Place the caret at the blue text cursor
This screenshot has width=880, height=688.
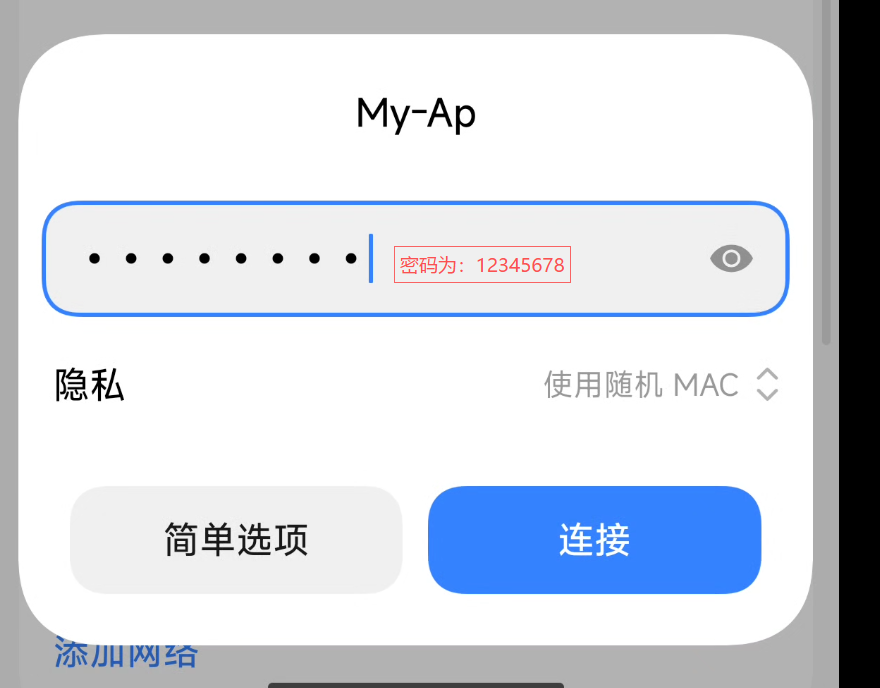click(371, 258)
